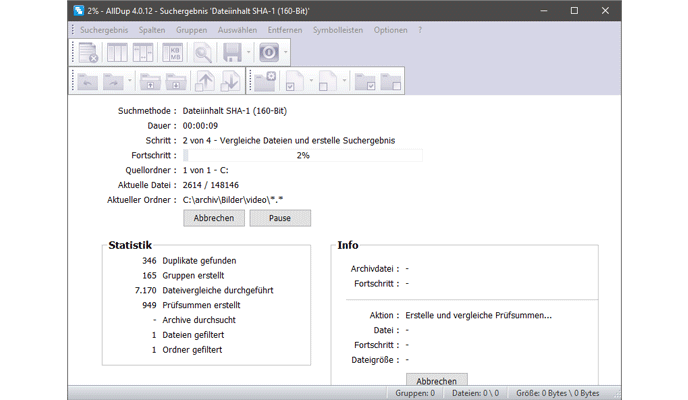
Task: Click the folder with gear icon
Action: (265, 83)
